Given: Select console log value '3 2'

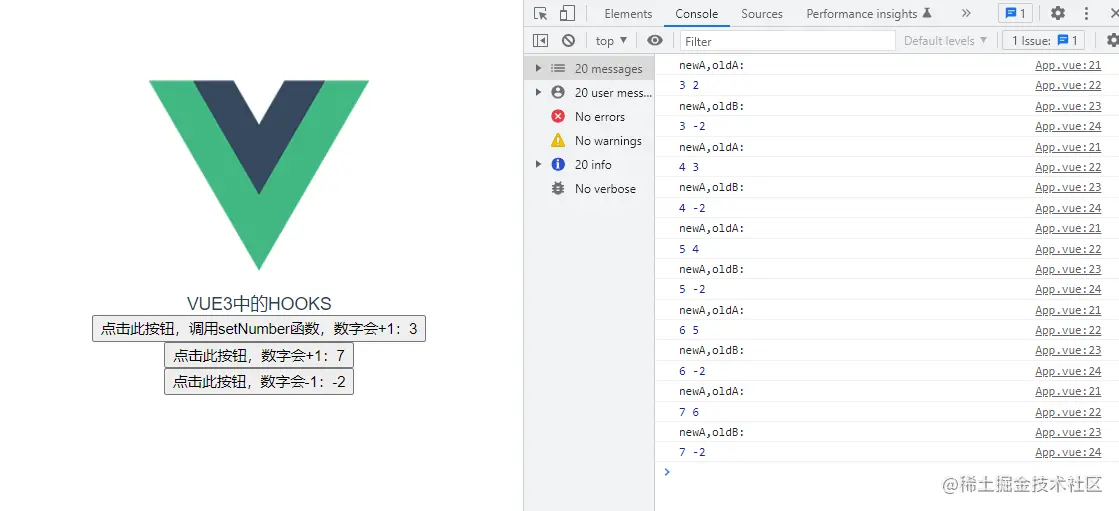Looking at the screenshot, I should pyautogui.click(x=689, y=86).
